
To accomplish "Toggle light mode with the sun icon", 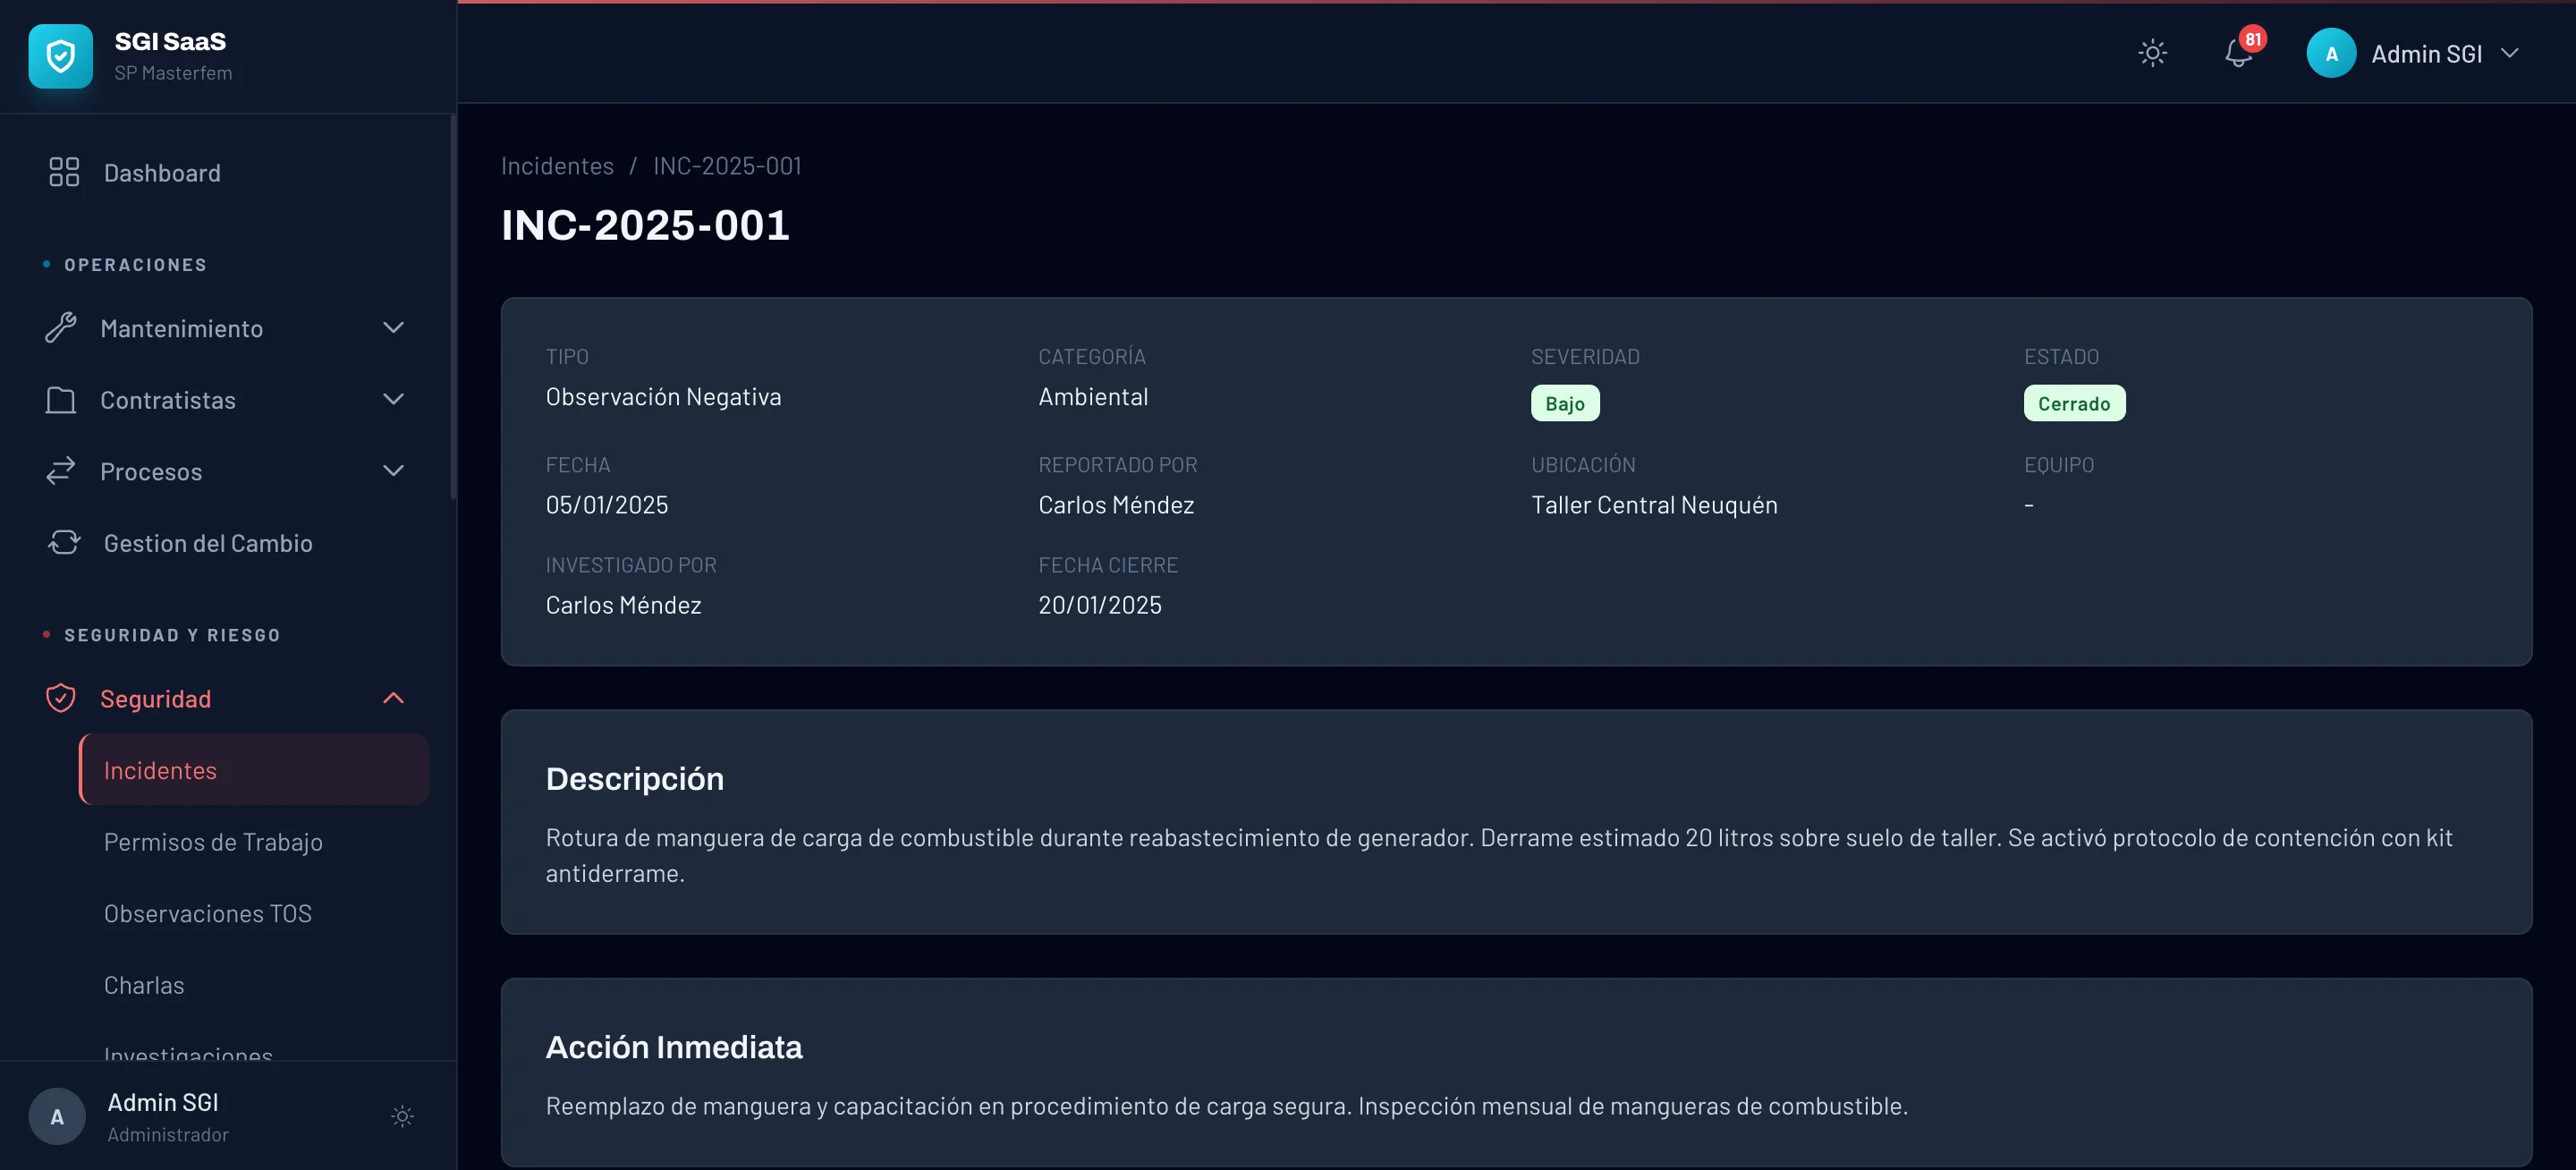I will point(2152,53).
